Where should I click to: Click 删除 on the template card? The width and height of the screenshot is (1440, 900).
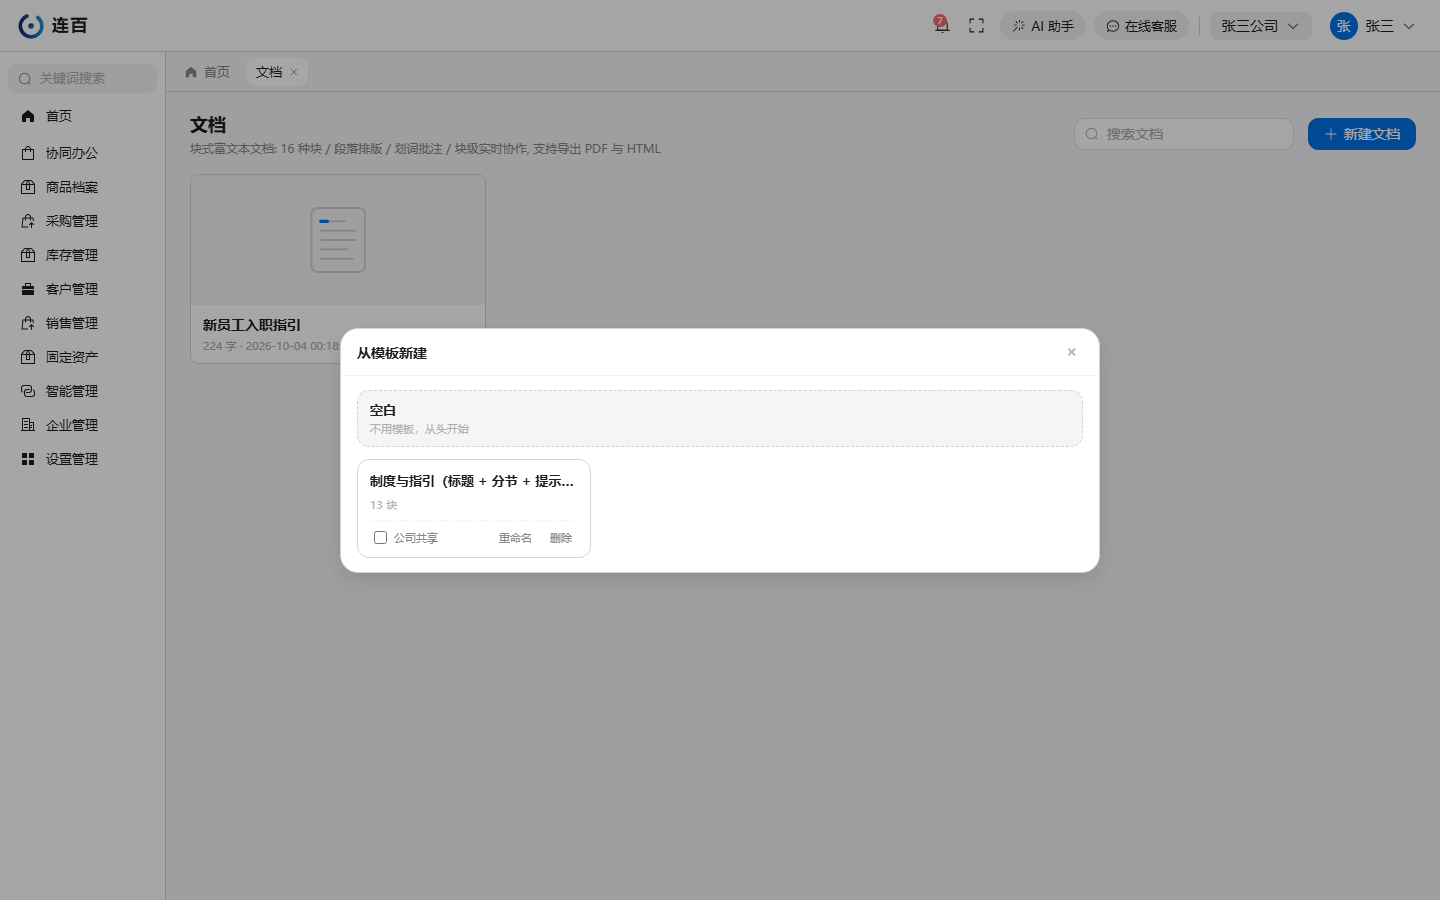[x=561, y=538]
